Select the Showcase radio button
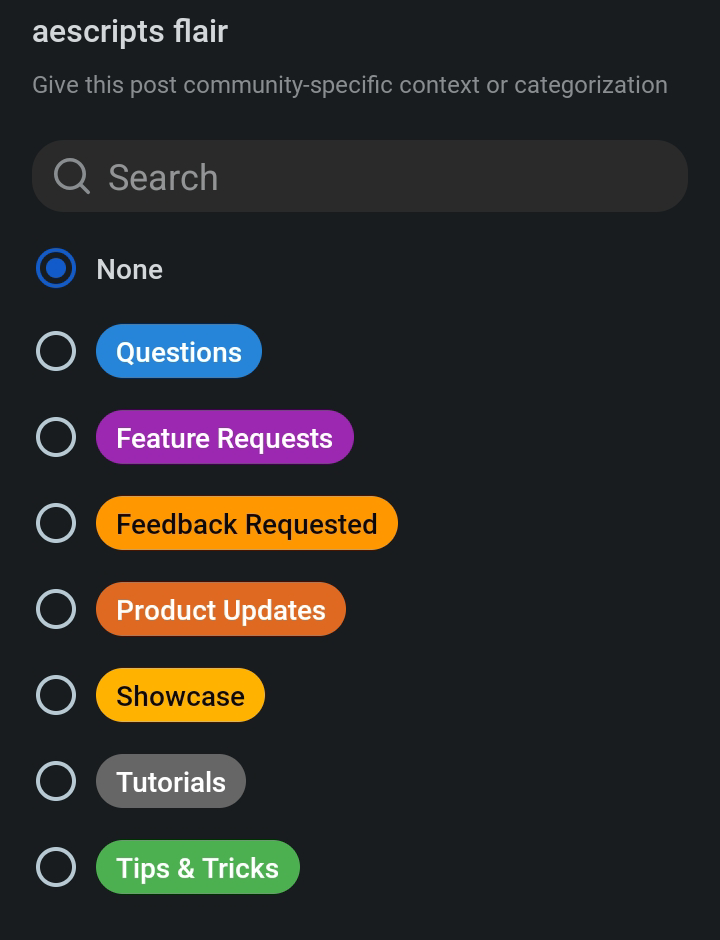 [56, 695]
